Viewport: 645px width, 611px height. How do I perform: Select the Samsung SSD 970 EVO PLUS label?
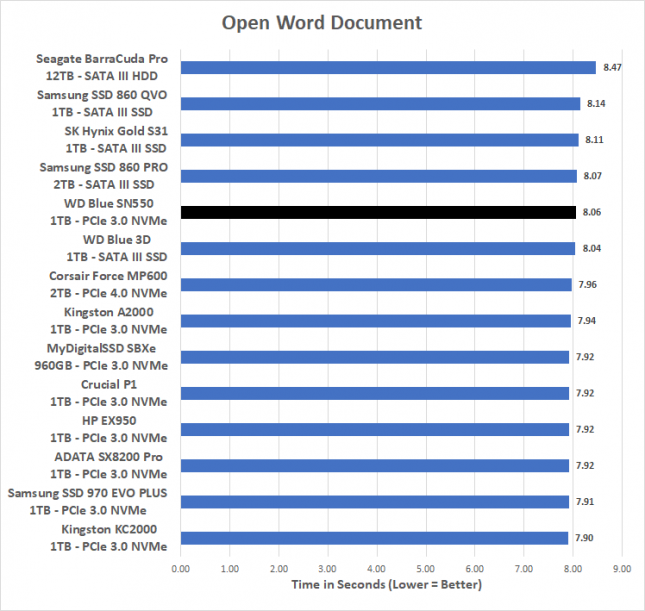tap(88, 502)
